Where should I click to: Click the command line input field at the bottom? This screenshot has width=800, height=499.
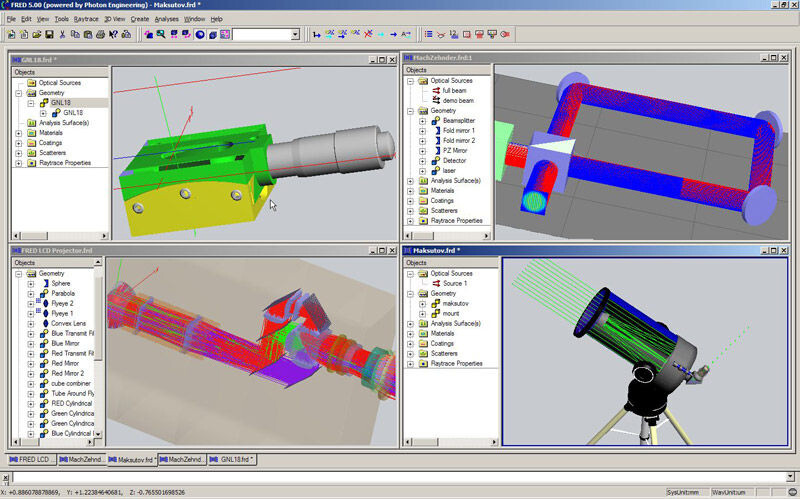click(398, 478)
